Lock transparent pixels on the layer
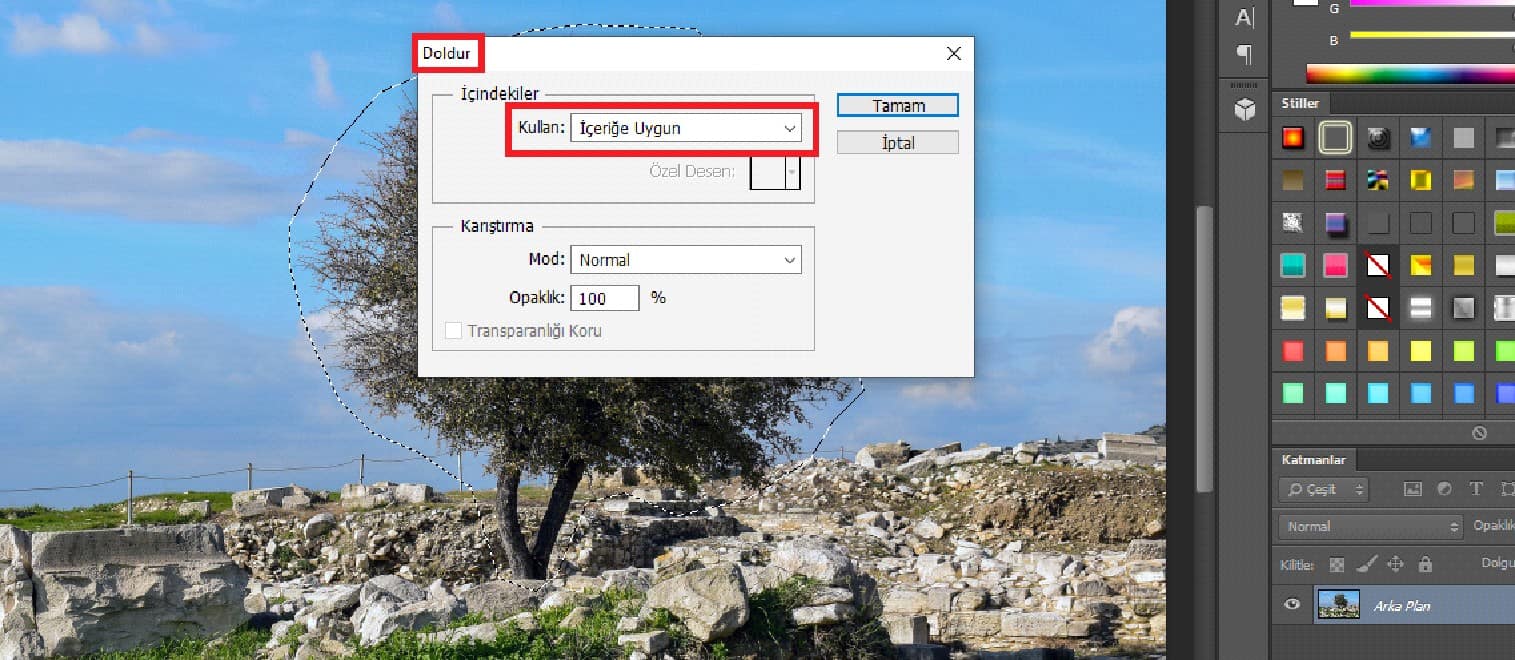The height and width of the screenshot is (660, 1515). coord(1337,564)
